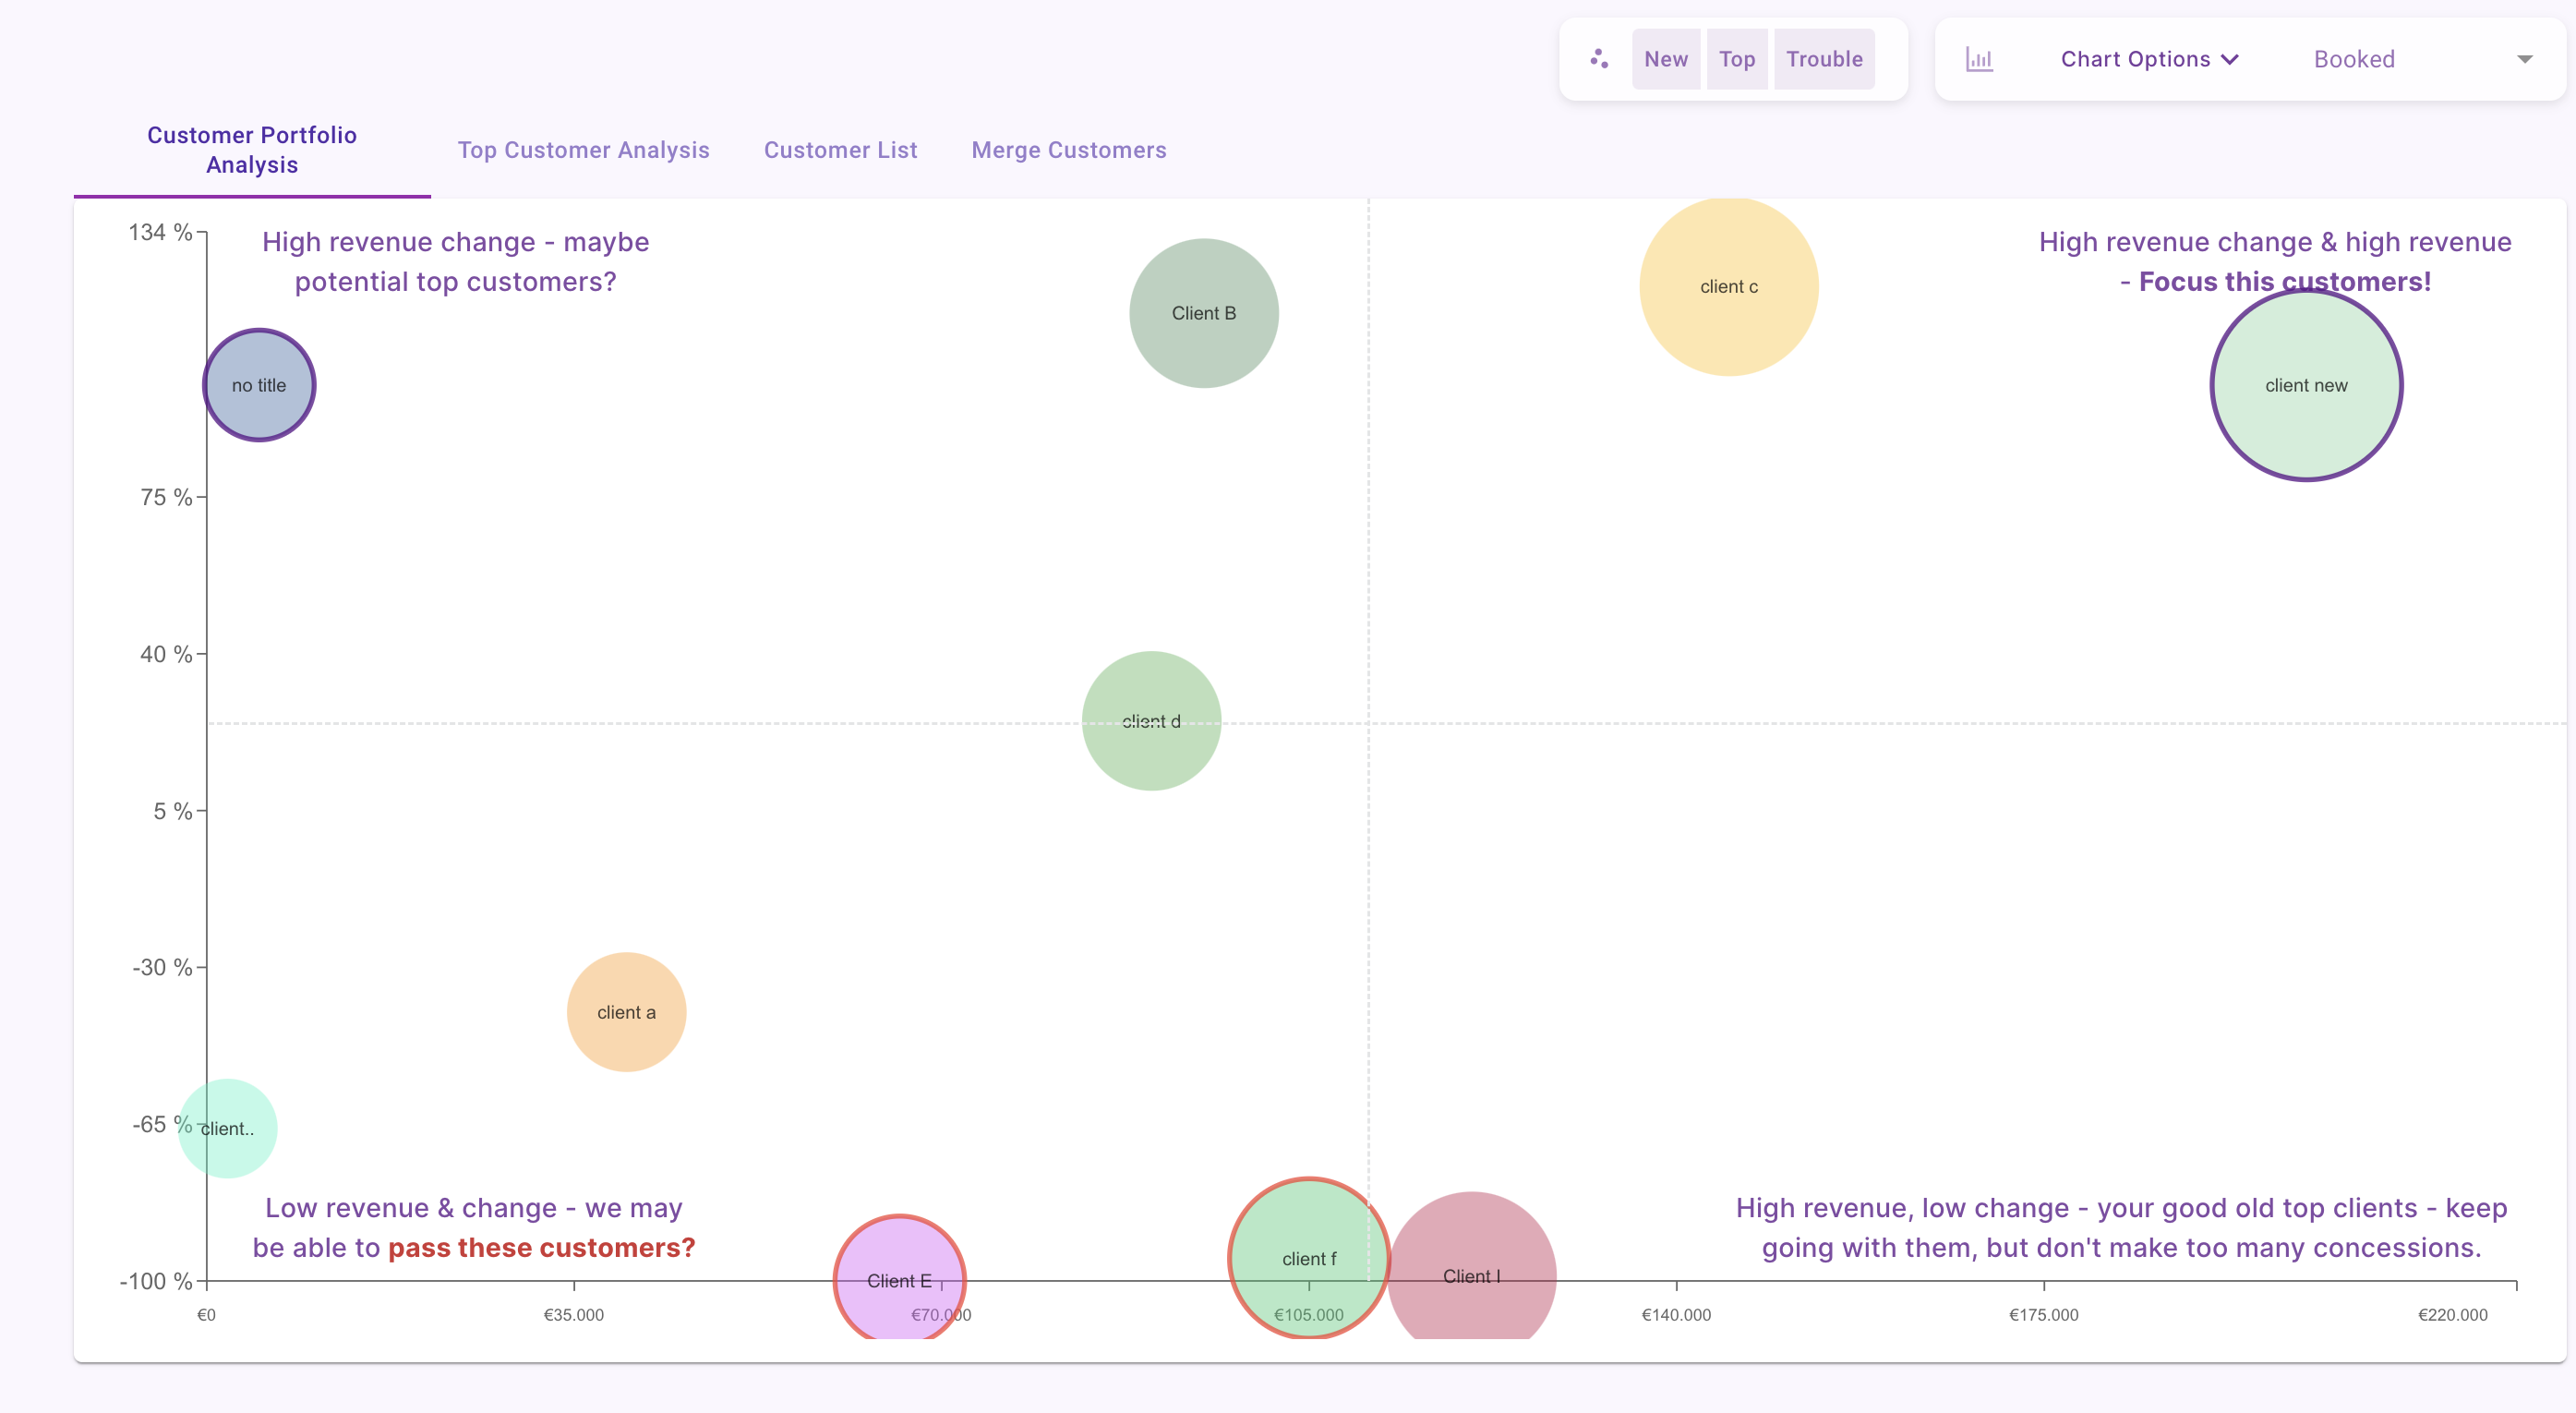
Task: Click the bar chart icon
Action: tap(1979, 59)
